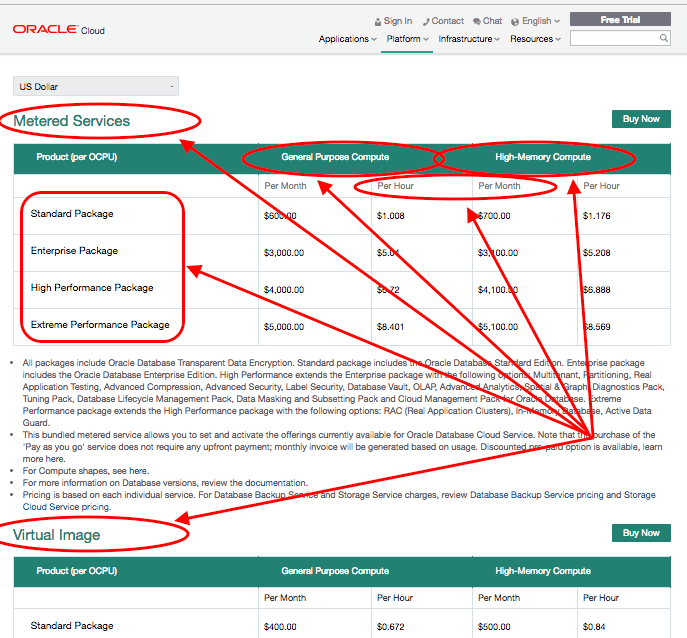The height and width of the screenshot is (638, 687).
Task: Click High Performance Package row label
Action: click(x=92, y=288)
